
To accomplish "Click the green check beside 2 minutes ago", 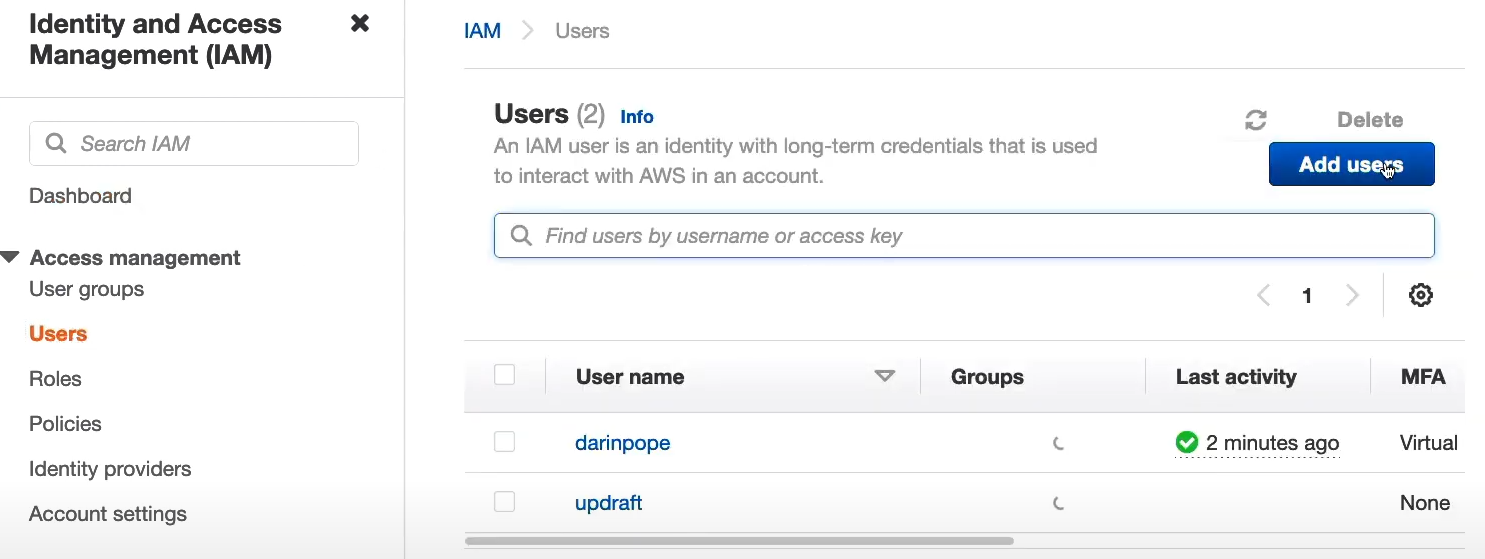I will pos(1187,442).
